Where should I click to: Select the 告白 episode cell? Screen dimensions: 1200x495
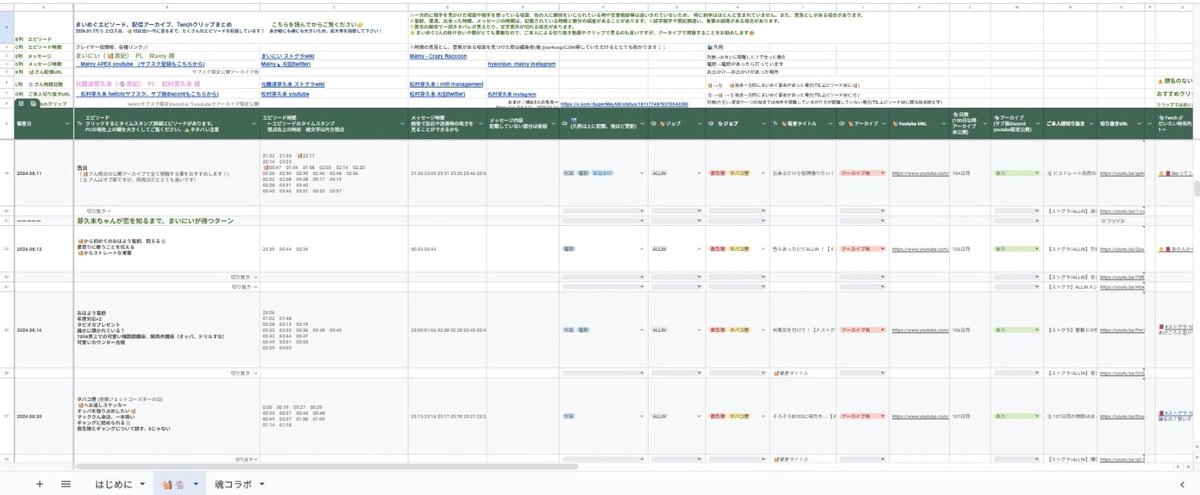(167, 174)
